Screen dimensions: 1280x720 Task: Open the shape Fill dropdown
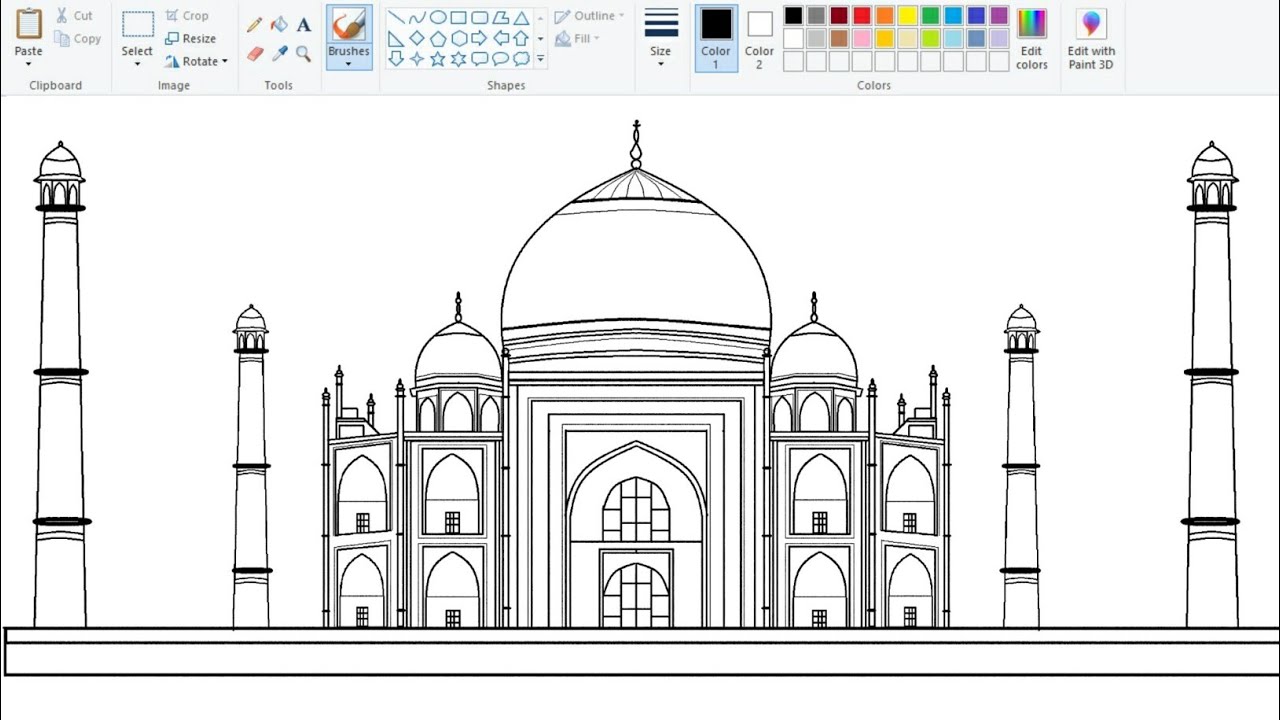click(x=577, y=39)
